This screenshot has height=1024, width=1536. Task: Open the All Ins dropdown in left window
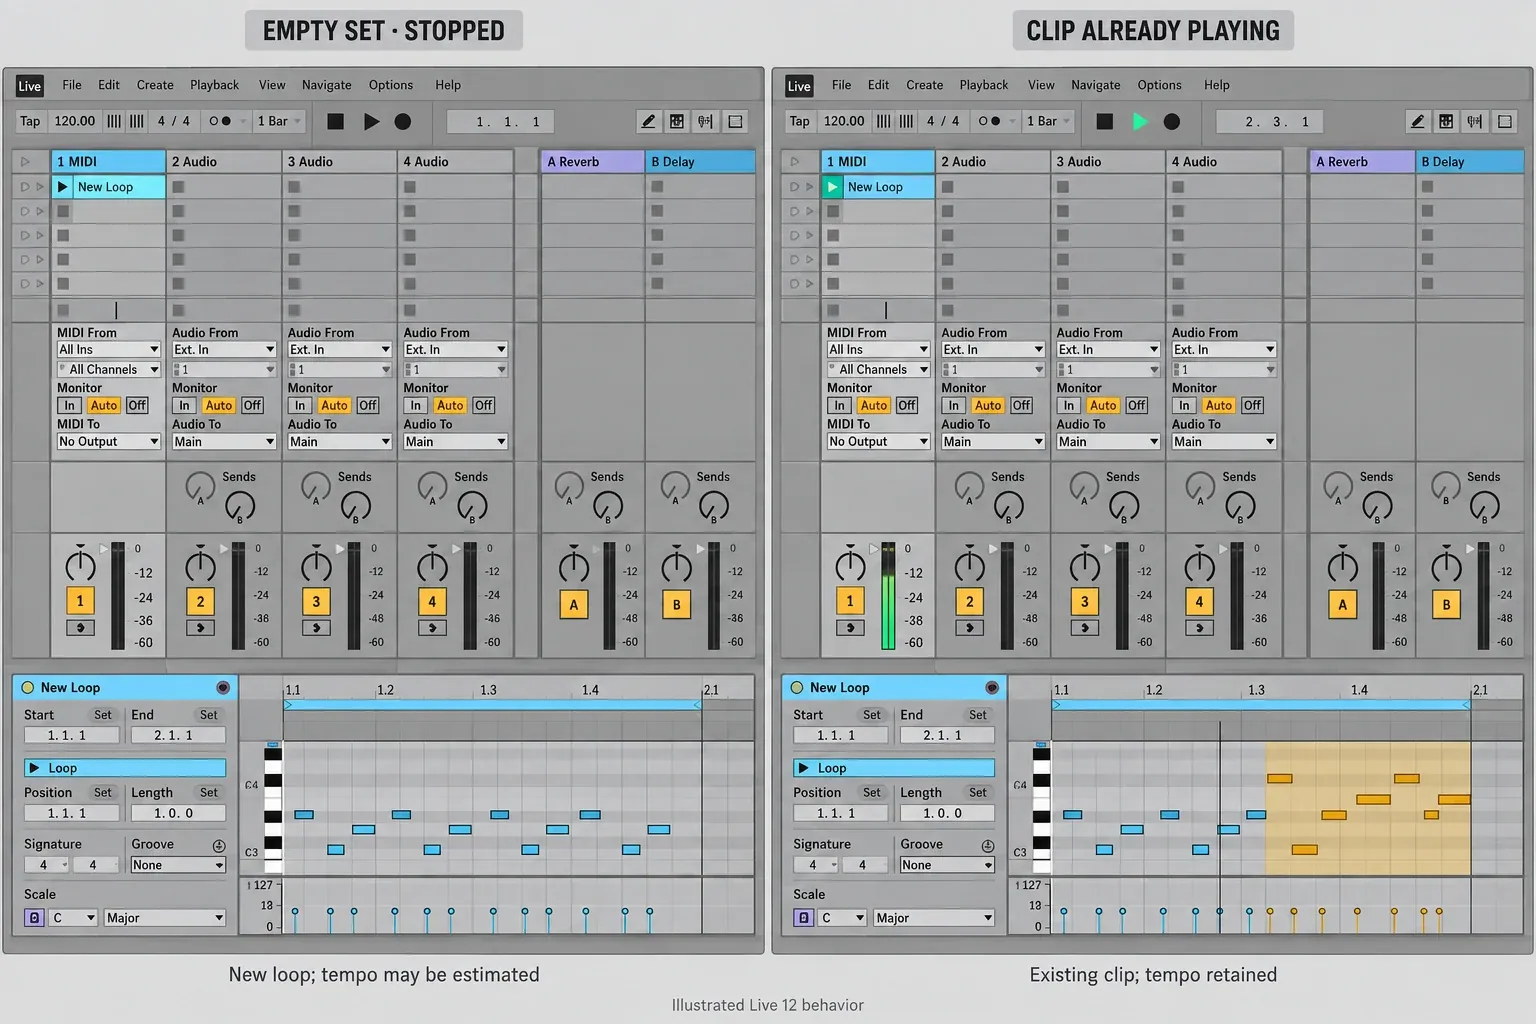click(x=108, y=349)
